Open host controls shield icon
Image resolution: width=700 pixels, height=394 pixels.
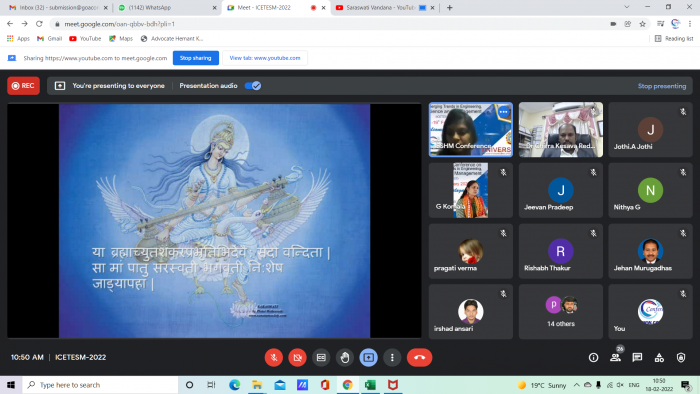pyautogui.click(x=681, y=357)
